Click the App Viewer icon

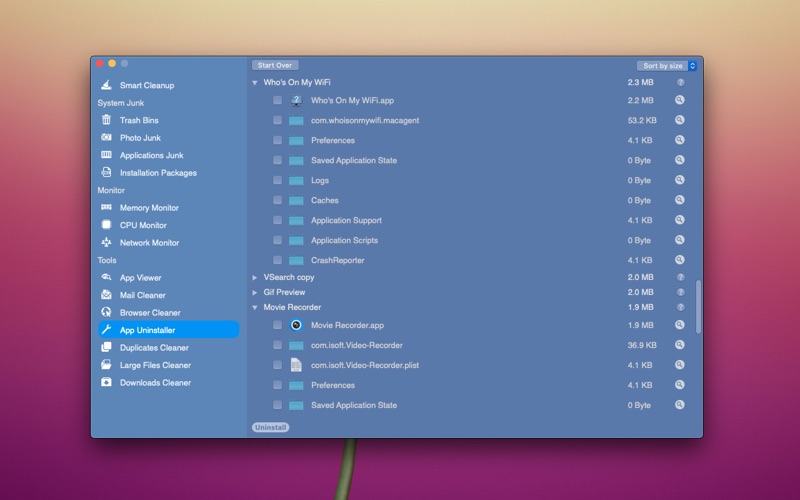[106, 277]
